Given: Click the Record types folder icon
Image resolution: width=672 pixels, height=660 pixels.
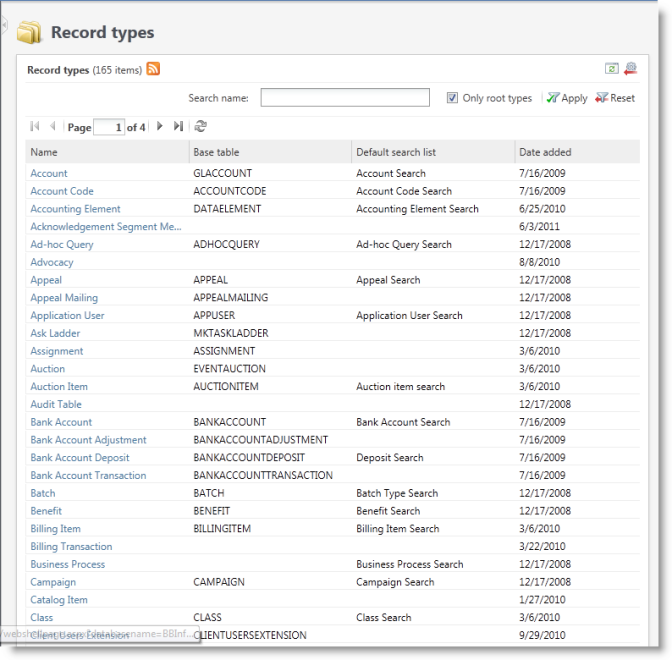Looking at the screenshot, I should 30,33.
